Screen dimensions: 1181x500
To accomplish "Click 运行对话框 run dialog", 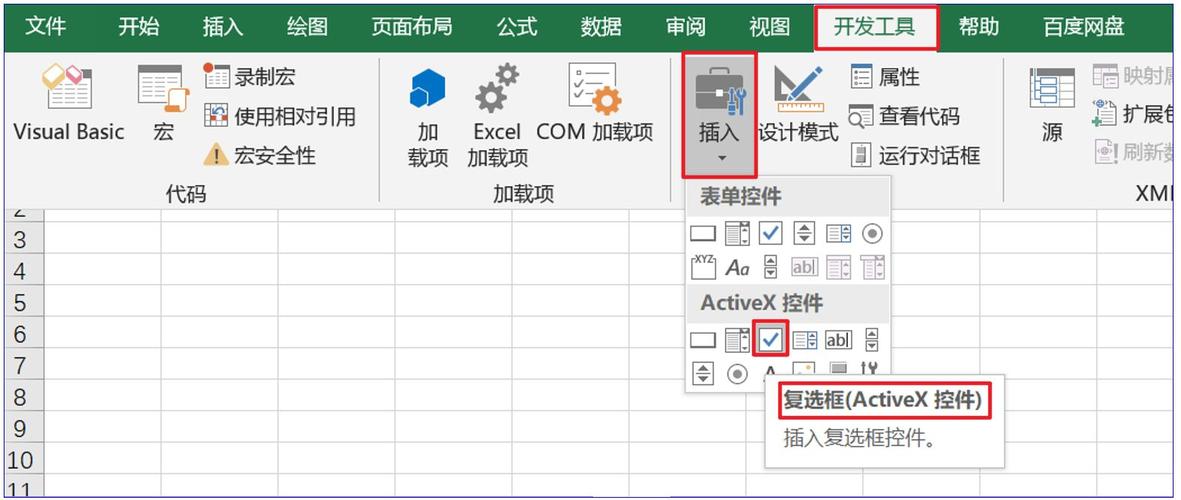I will click(x=915, y=156).
